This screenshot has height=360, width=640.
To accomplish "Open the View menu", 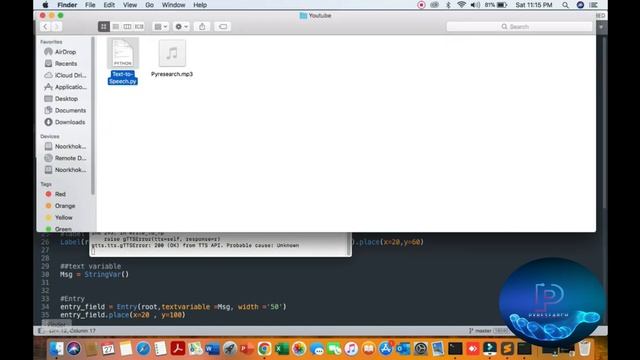I will pyautogui.click(x=130, y=5).
